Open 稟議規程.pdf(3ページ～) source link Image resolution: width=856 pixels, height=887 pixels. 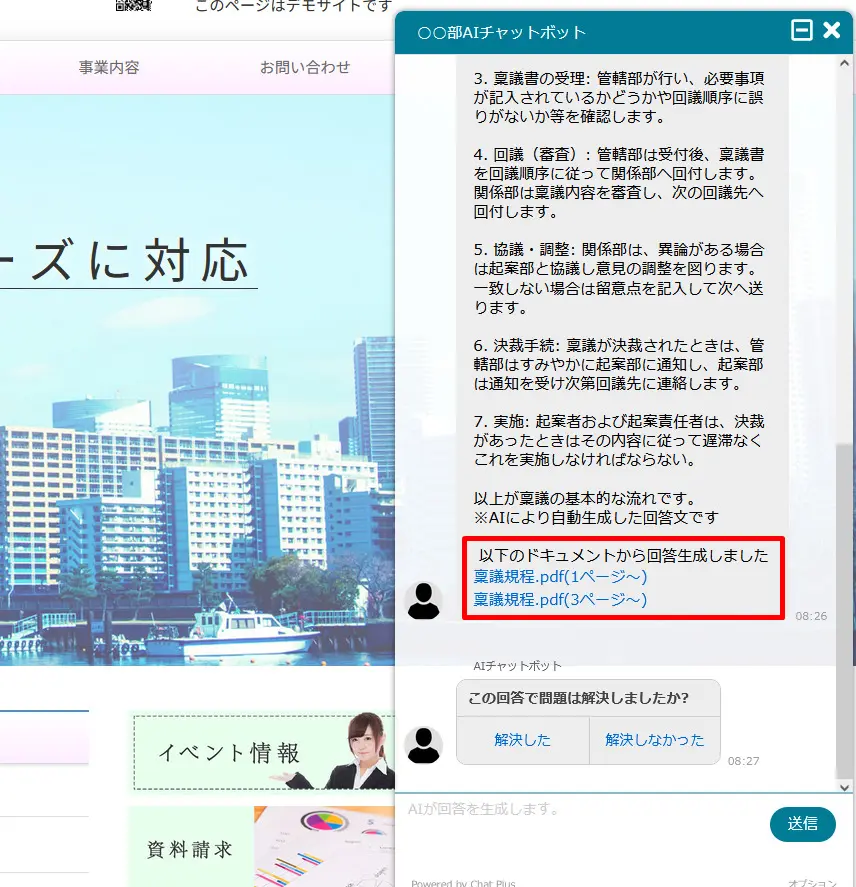click(x=560, y=600)
